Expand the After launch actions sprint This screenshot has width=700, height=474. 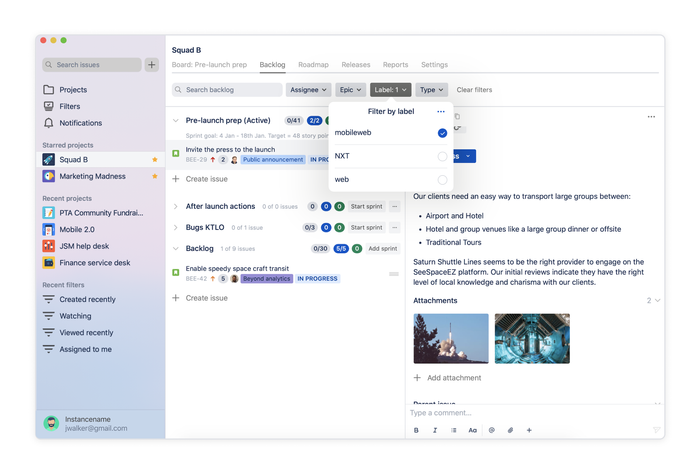point(176,206)
